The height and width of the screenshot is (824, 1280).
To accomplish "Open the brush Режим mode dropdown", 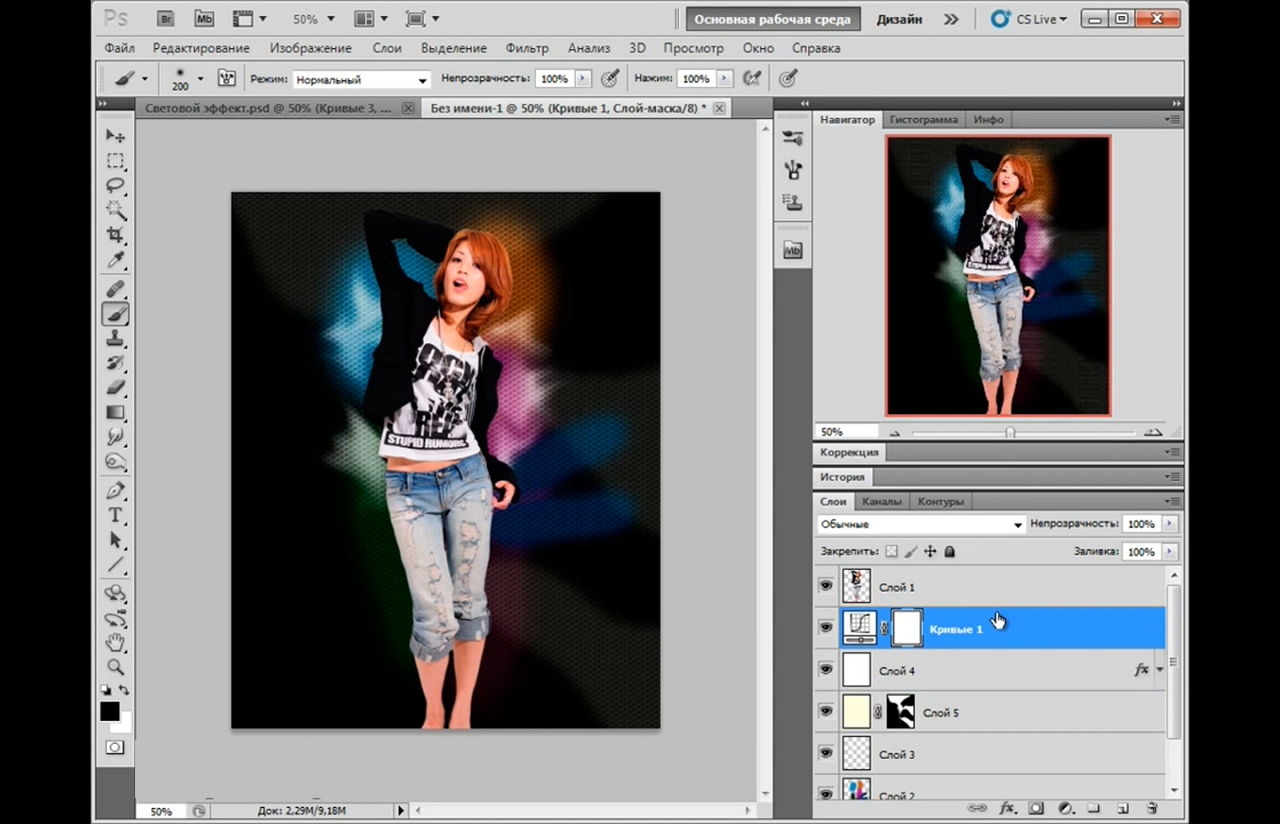I will point(361,79).
